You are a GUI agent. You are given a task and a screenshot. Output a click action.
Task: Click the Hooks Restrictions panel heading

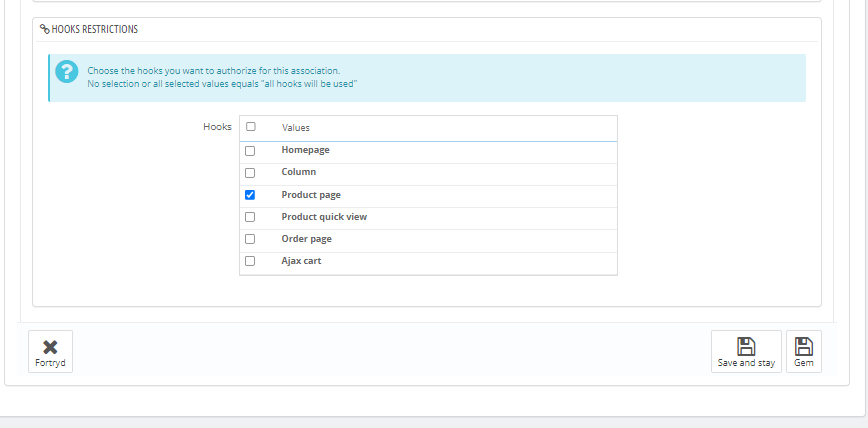94,30
